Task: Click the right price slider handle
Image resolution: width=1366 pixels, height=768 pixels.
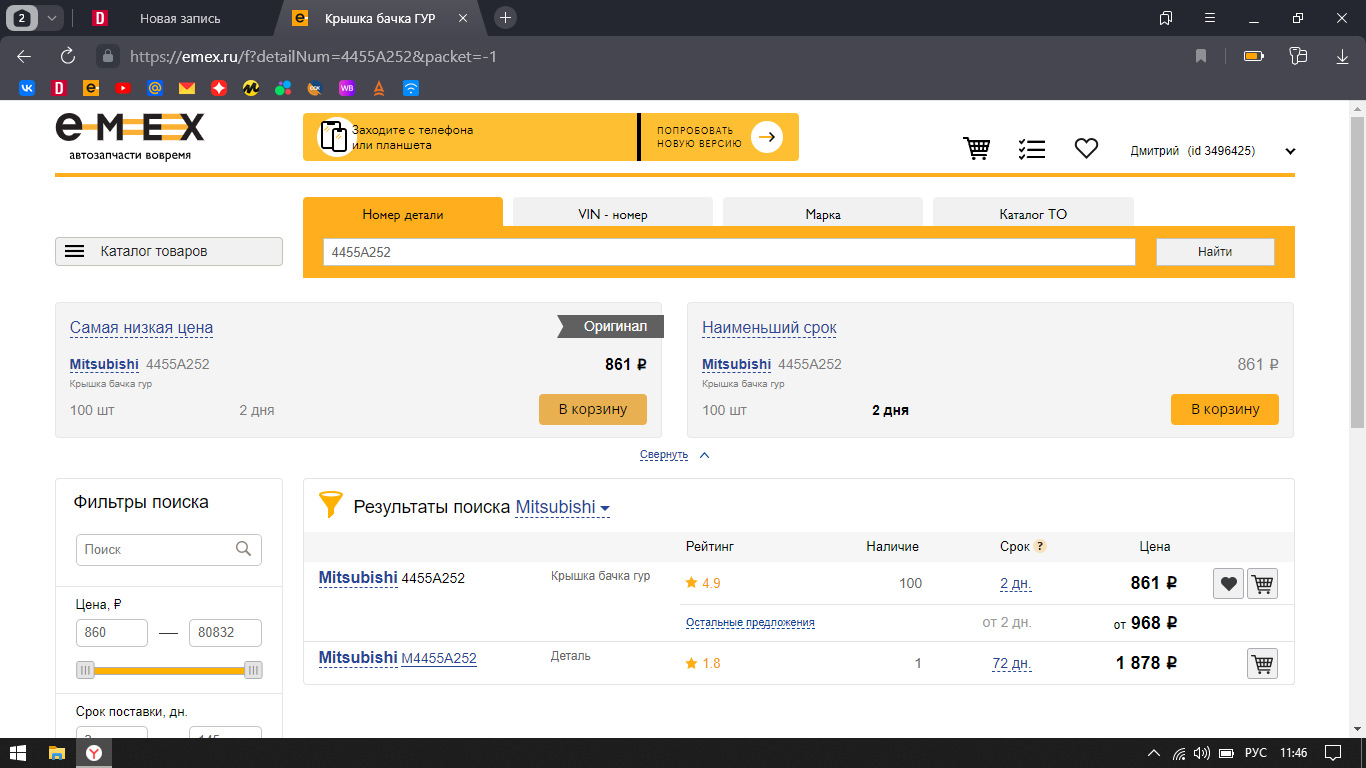Action: 253,670
